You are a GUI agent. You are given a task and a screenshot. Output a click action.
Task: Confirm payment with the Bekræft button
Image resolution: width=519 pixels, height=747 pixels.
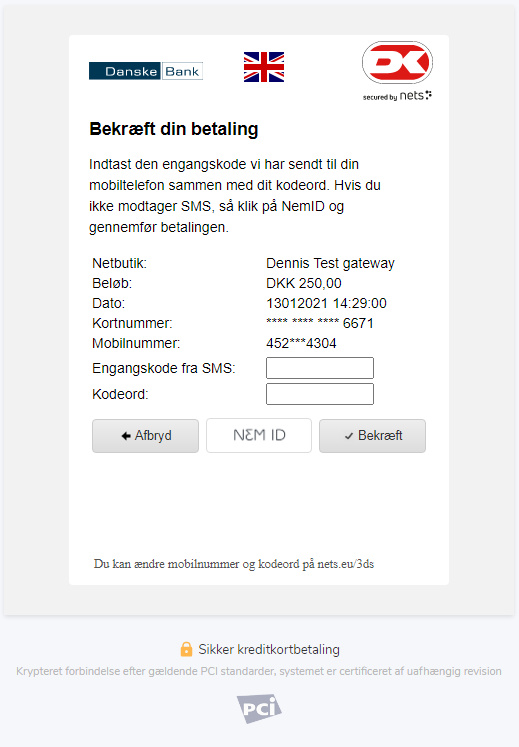click(372, 435)
